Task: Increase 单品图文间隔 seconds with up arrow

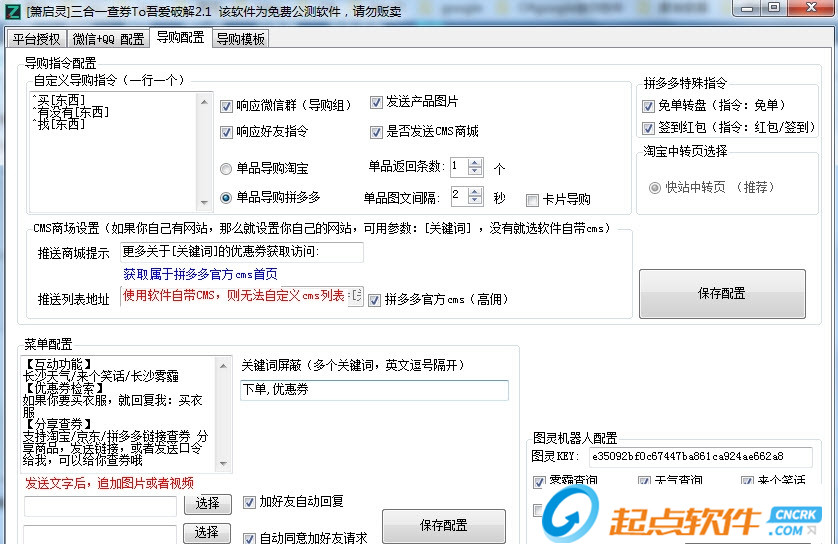Action: pyautogui.click(x=475, y=191)
